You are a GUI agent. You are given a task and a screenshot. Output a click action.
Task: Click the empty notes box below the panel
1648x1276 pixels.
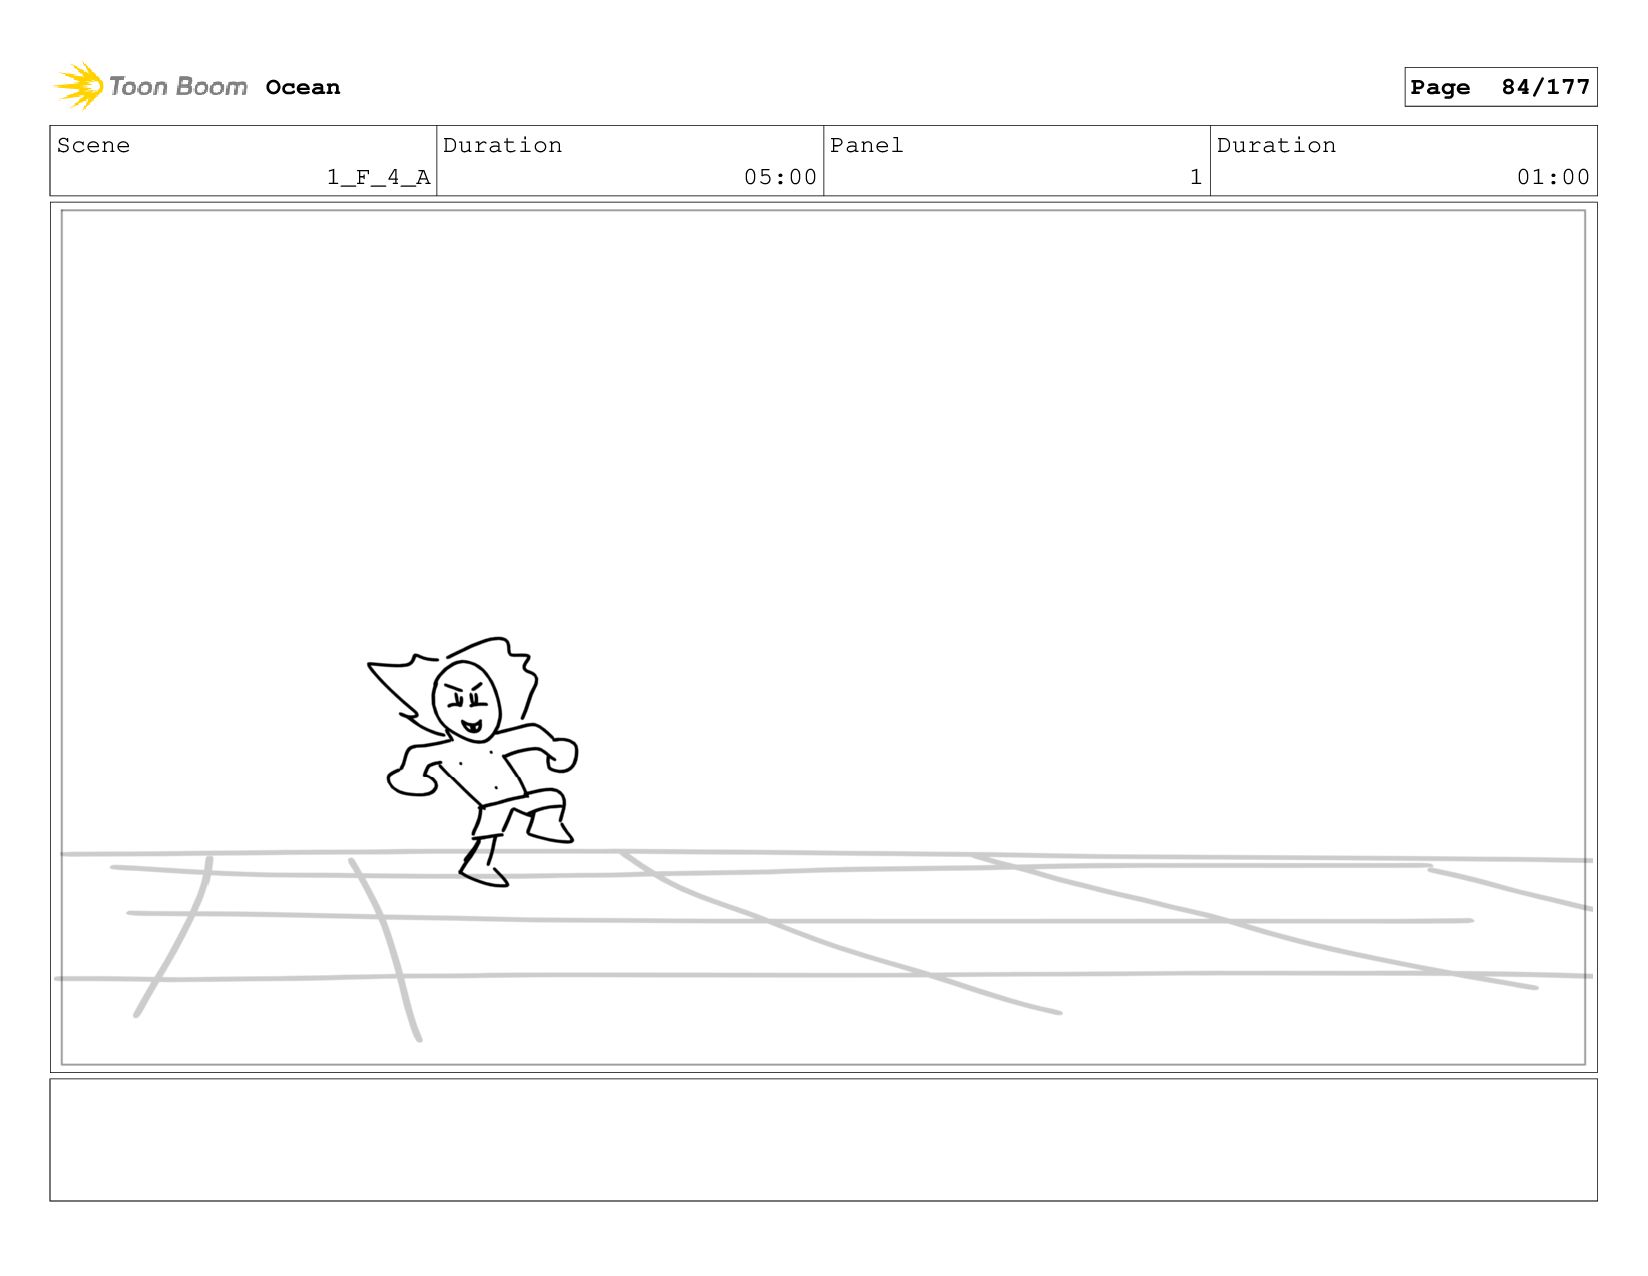click(823, 1140)
